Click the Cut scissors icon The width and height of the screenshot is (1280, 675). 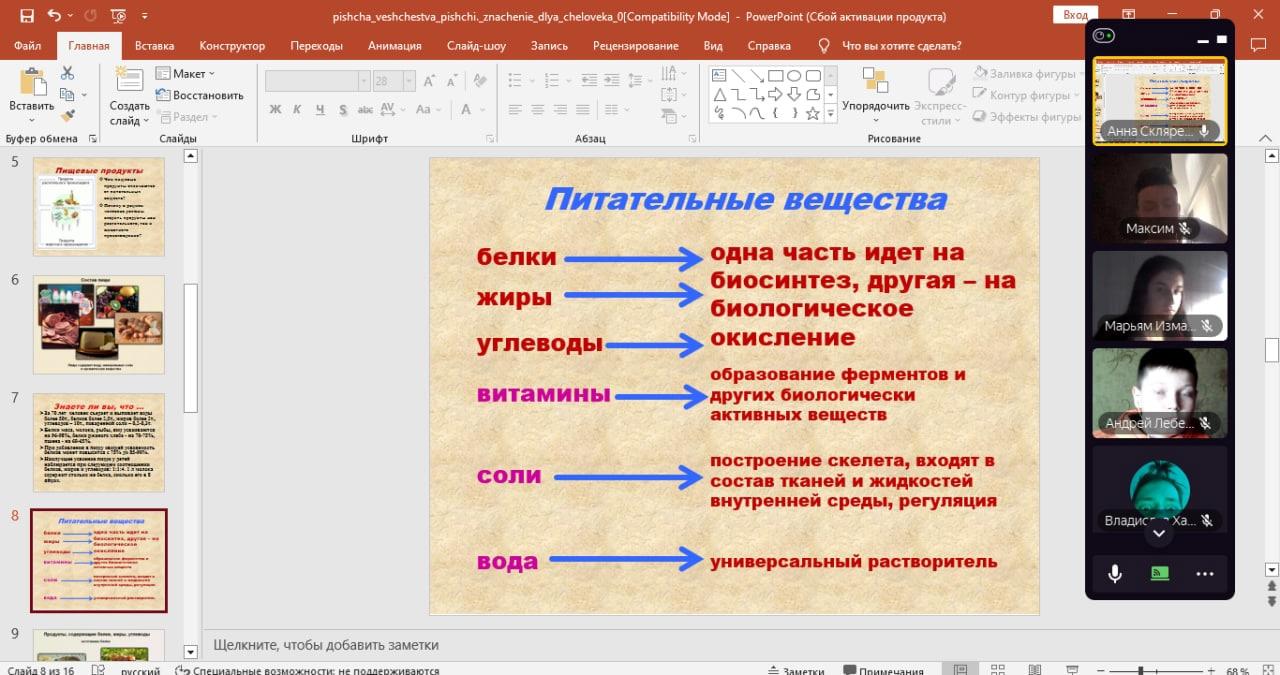67,73
